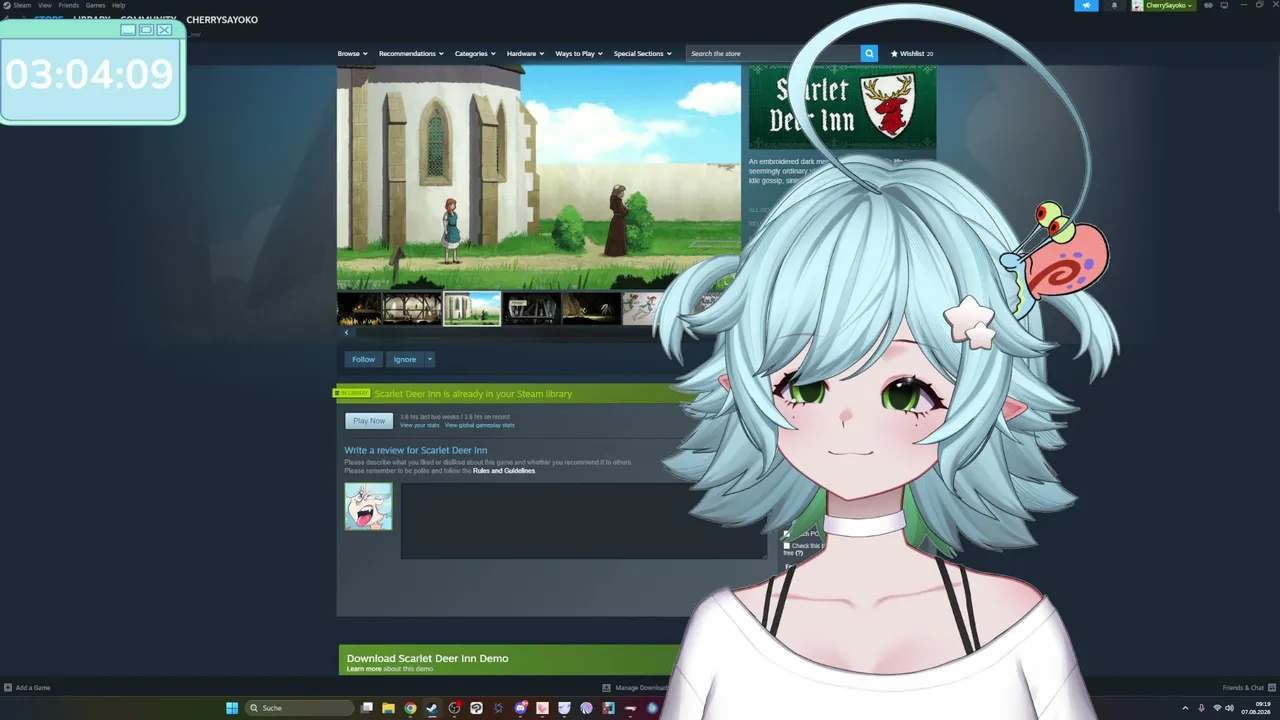1280x720 pixels.
Task: Open the Games menu
Action: (x=95, y=5)
